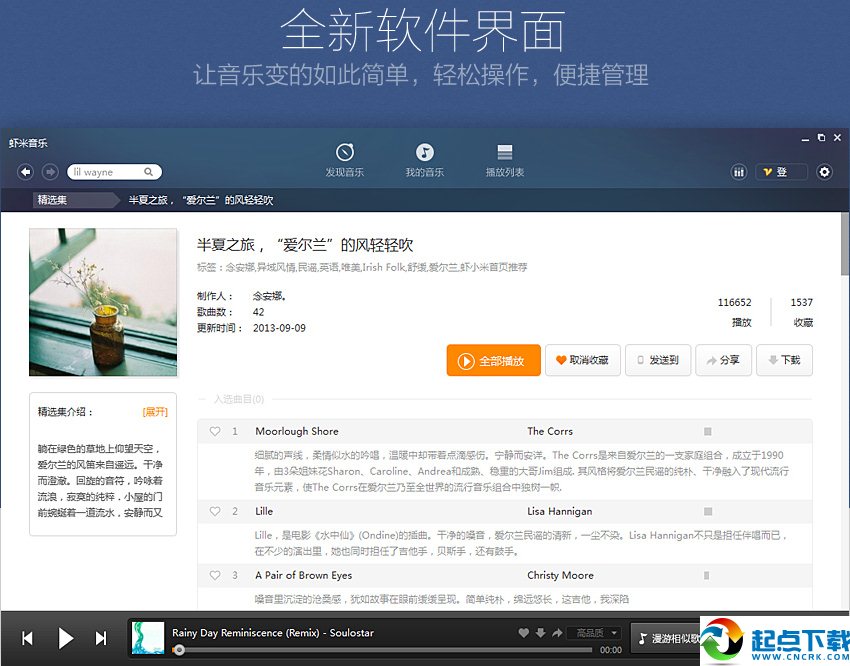This screenshot has height=666, width=850.
Task: Open the 登 login dropdown
Action: [780, 172]
